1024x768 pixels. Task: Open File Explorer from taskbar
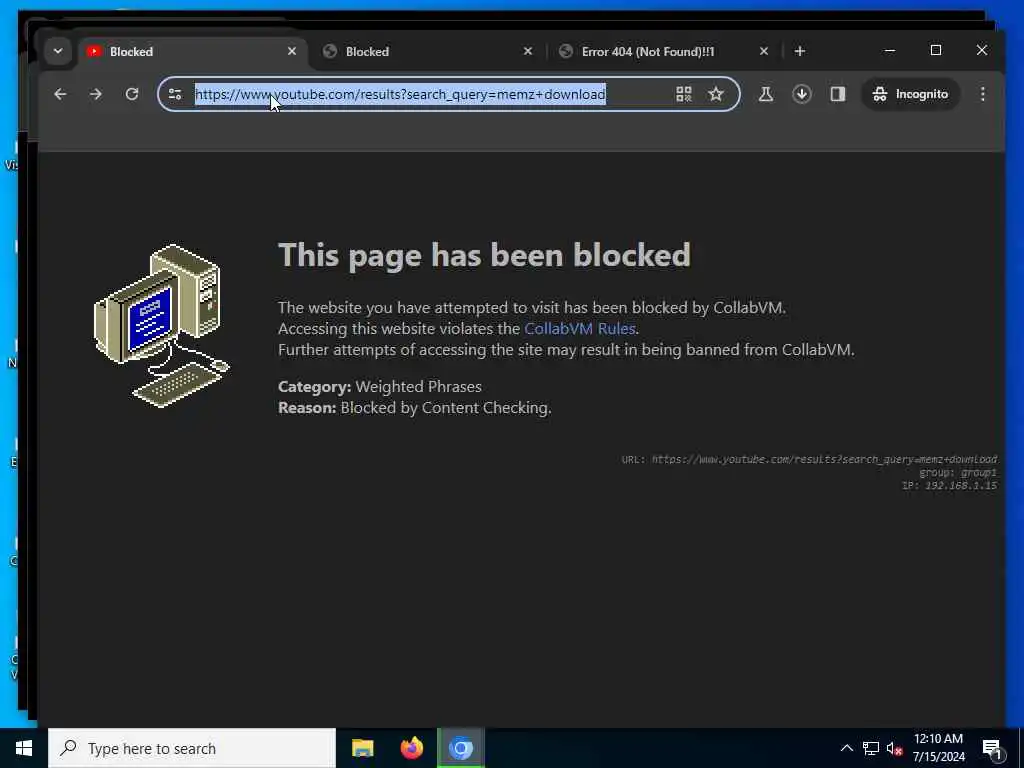pyautogui.click(x=362, y=748)
